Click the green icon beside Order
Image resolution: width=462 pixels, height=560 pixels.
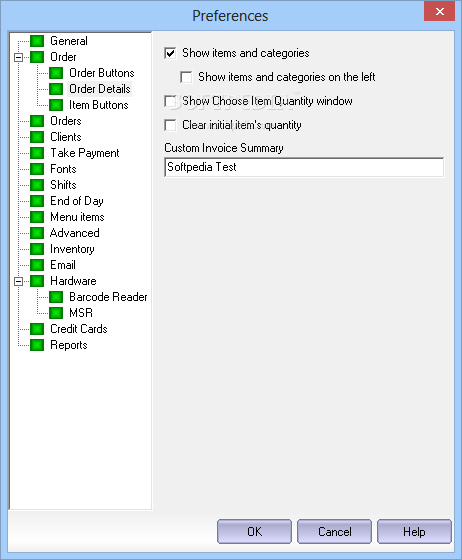coord(37,57)
